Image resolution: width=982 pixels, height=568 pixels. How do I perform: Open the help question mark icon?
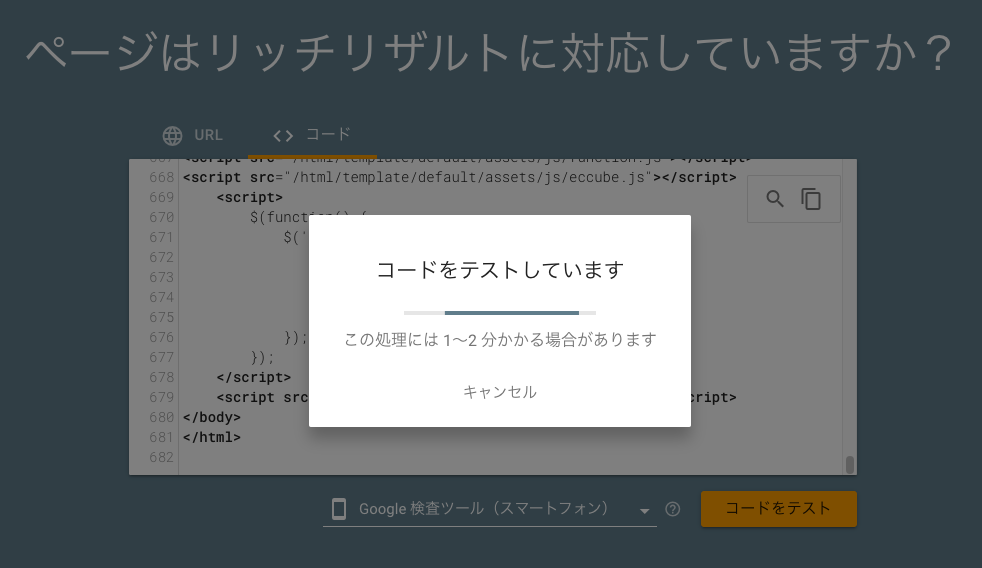click(673, 509)
